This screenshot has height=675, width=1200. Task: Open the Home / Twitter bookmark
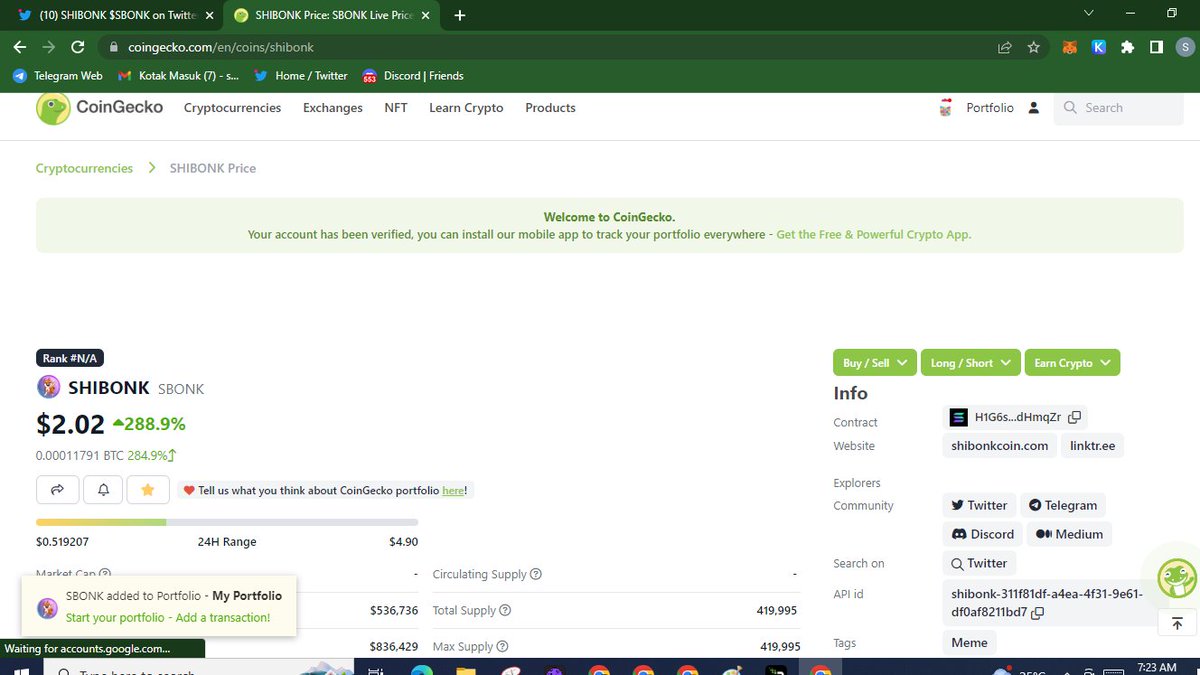click(x=301, y=76)
